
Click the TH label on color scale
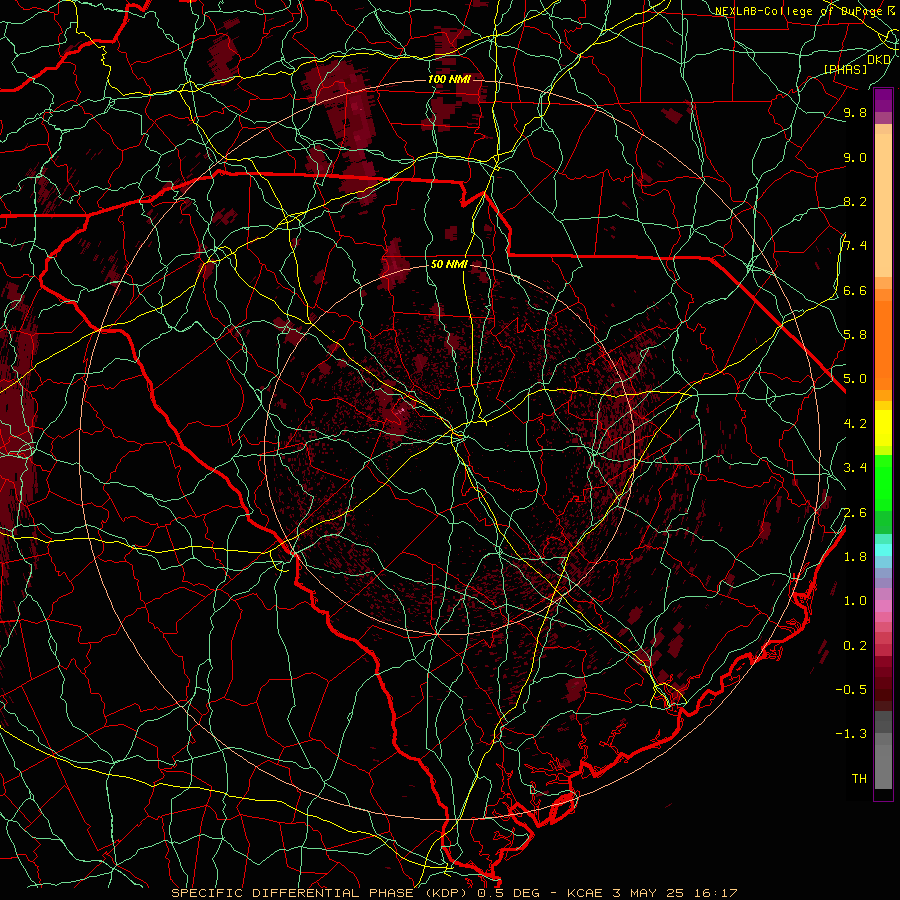click(x=859, y=778)
